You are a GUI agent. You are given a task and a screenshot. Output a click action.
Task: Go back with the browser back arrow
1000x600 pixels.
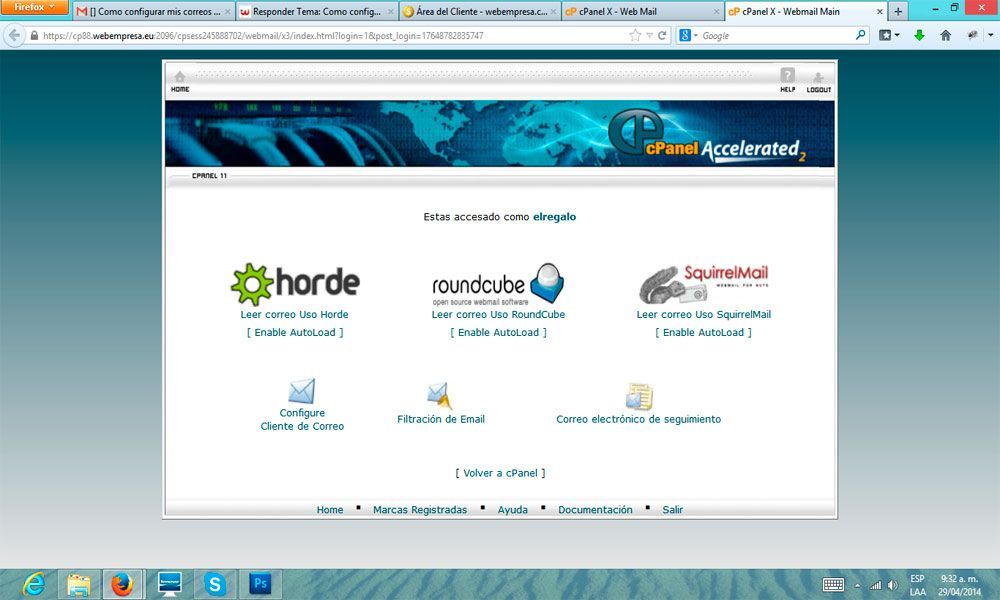(14, 36)
